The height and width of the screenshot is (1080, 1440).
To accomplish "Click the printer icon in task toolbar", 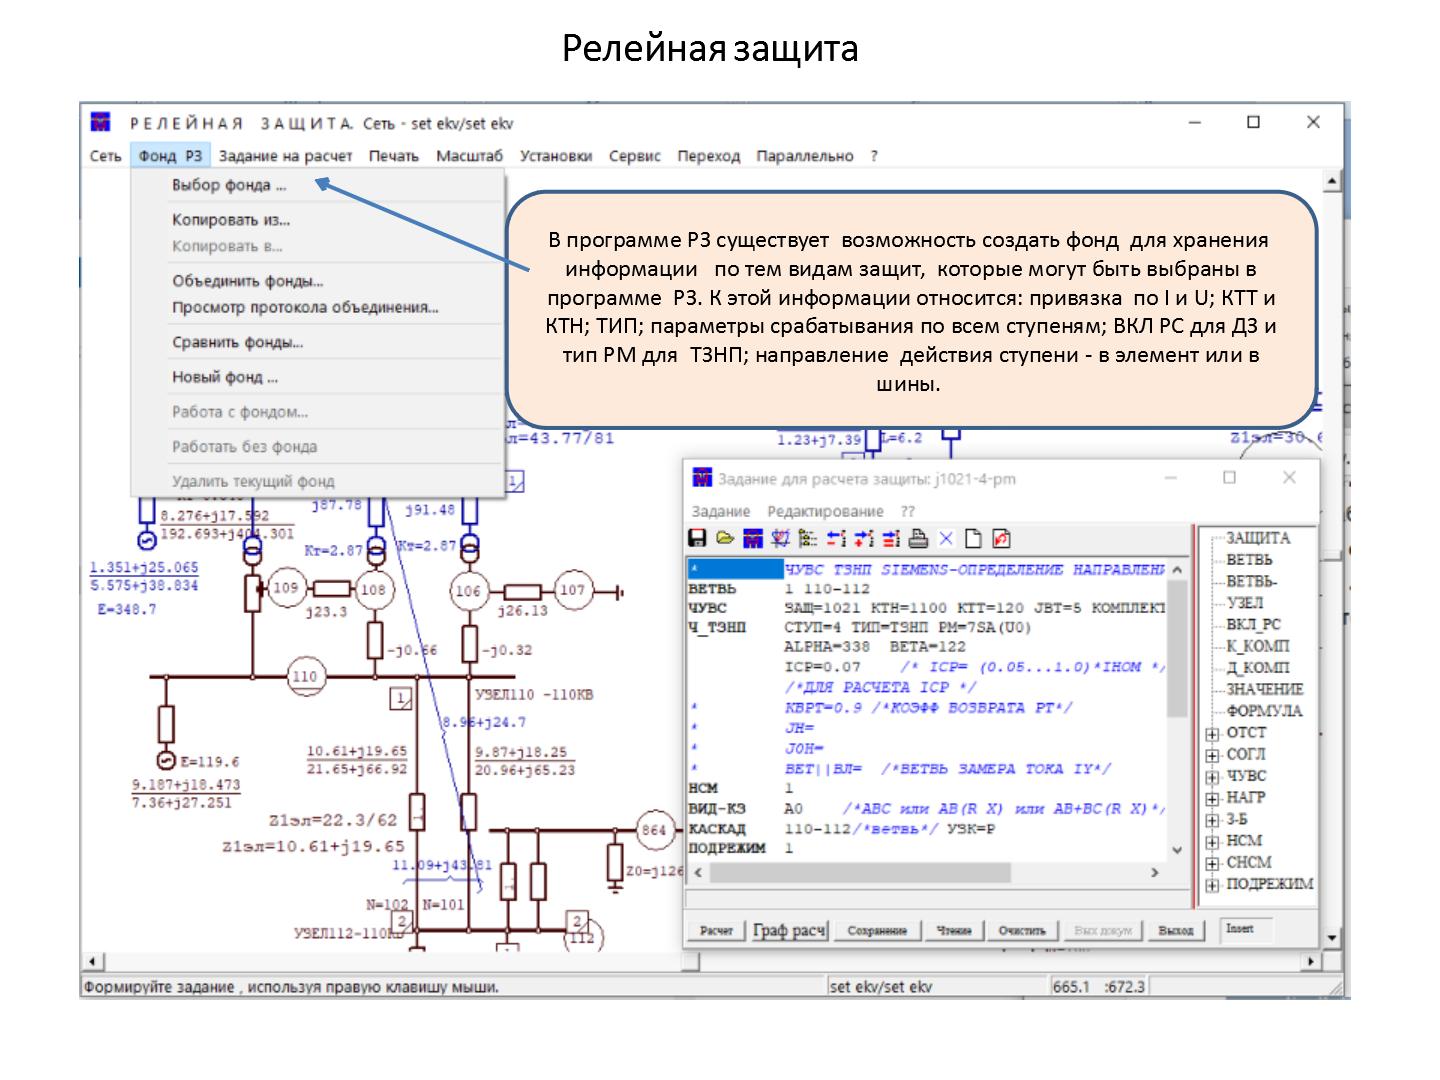I will pyautogui.click(x=919, y=539).
